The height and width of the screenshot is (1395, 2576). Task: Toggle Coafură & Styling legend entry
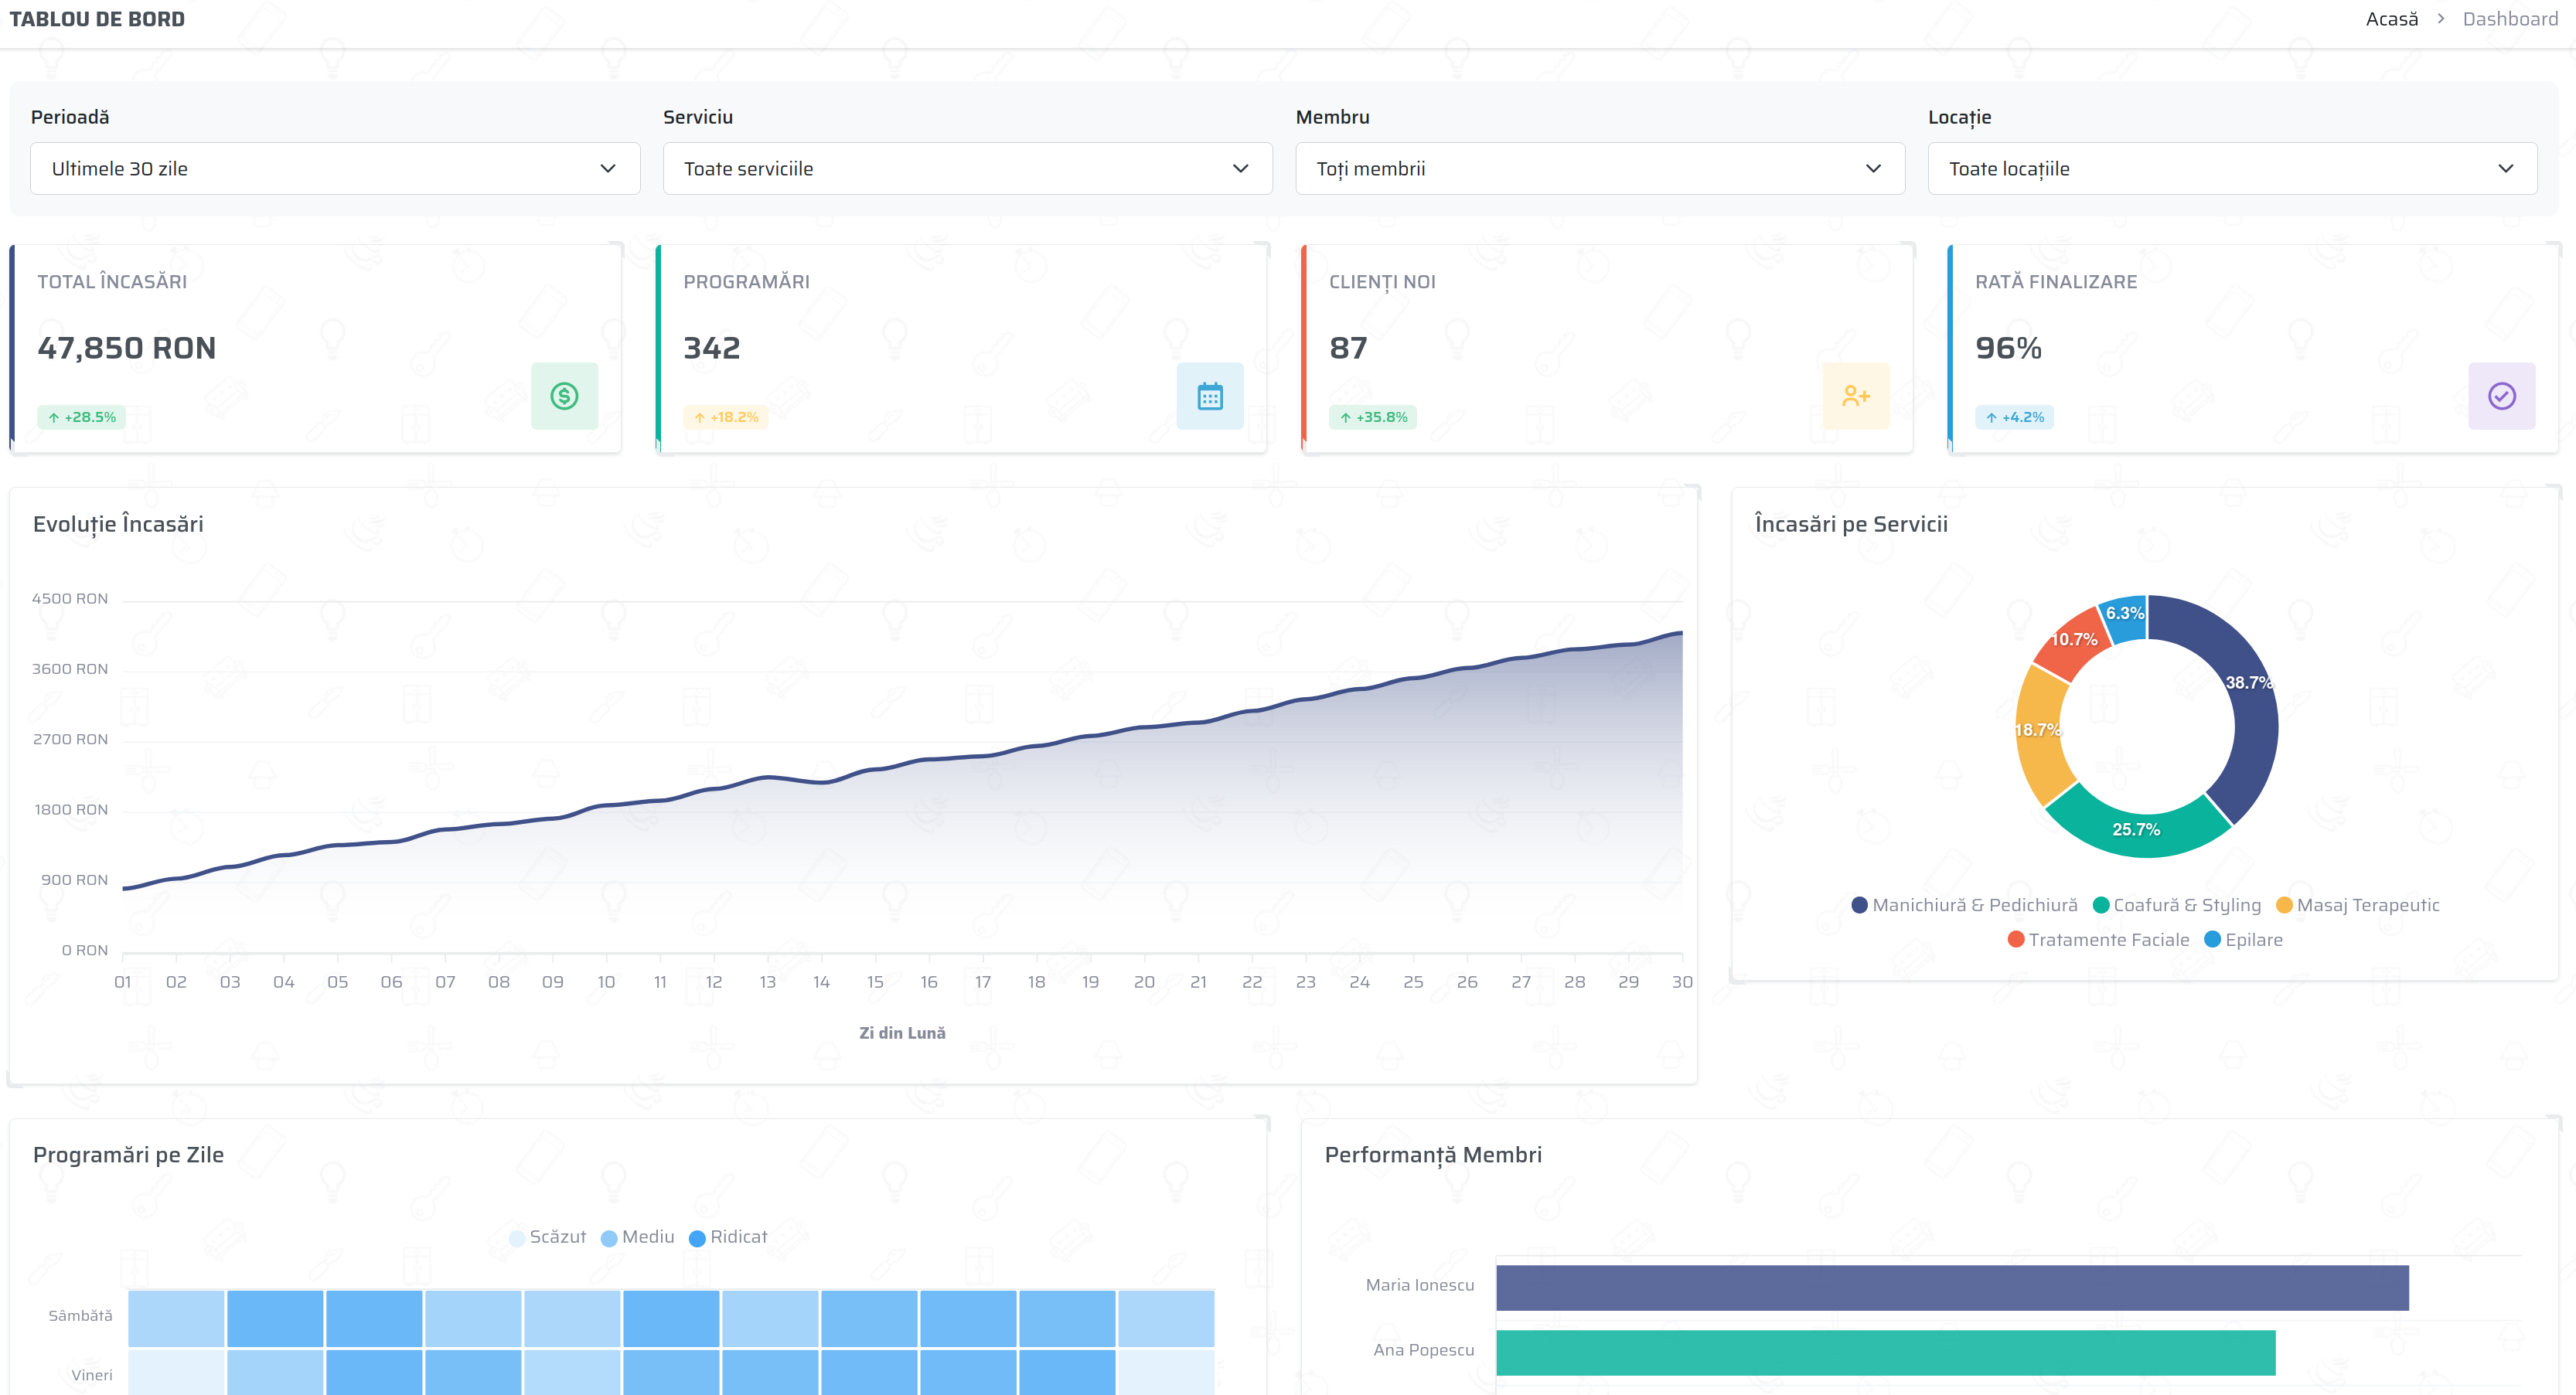[2176, 905]
